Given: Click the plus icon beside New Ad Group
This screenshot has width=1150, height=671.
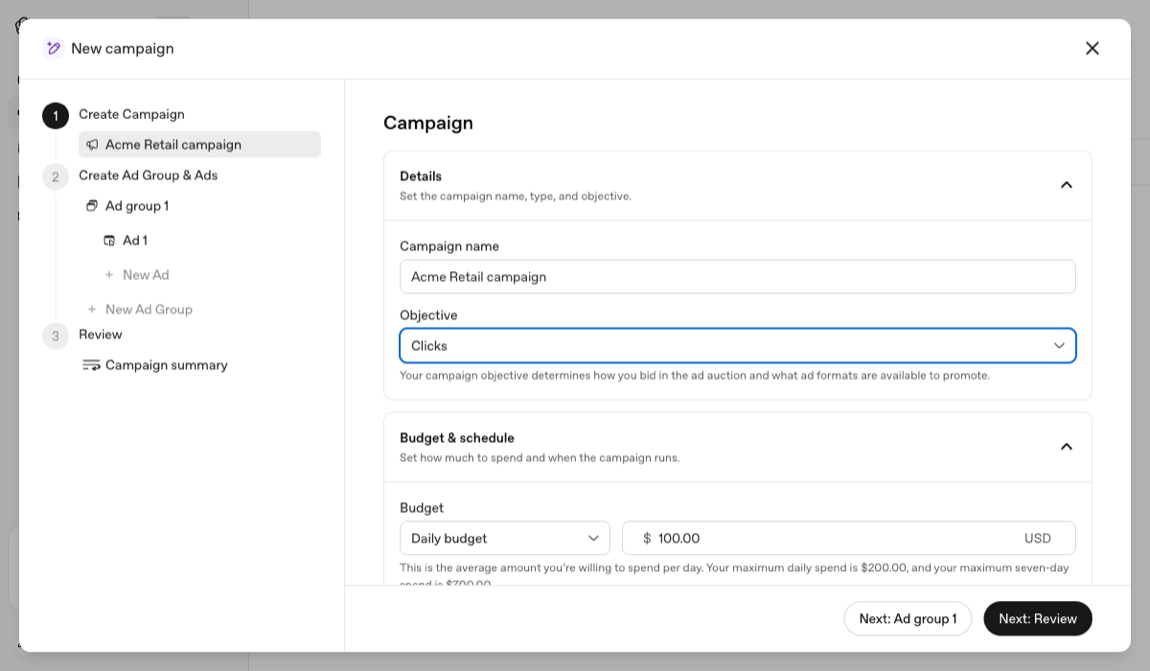Looking at the screenshot, I should tap(92, 309).
